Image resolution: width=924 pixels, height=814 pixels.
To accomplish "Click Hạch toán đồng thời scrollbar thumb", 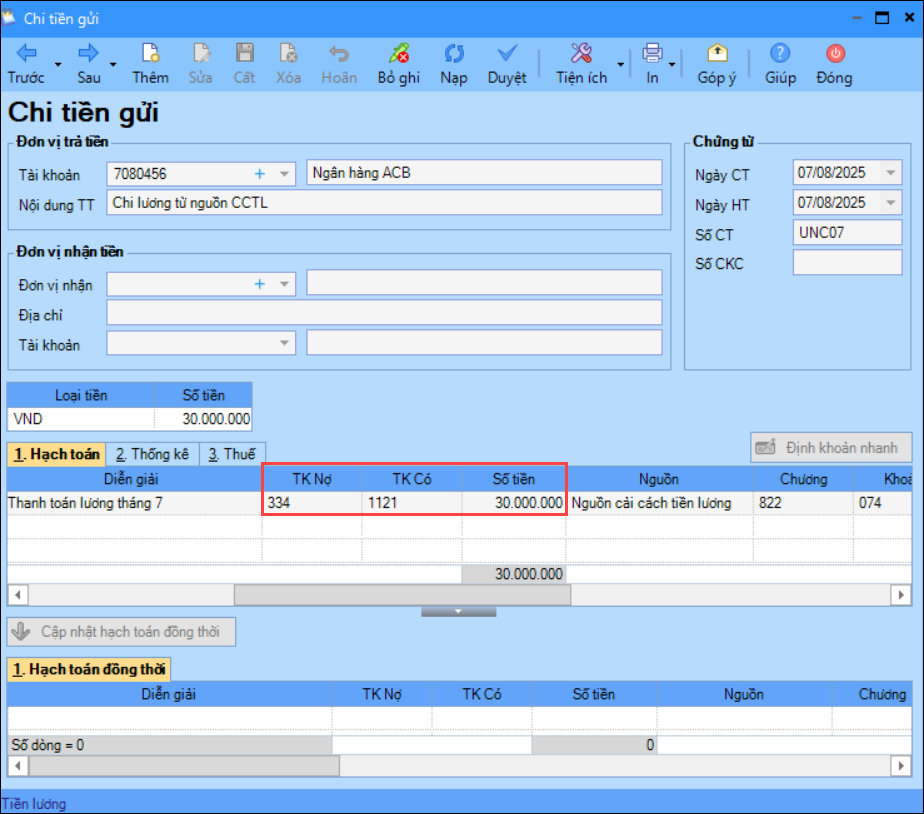I will pos(184,766).
